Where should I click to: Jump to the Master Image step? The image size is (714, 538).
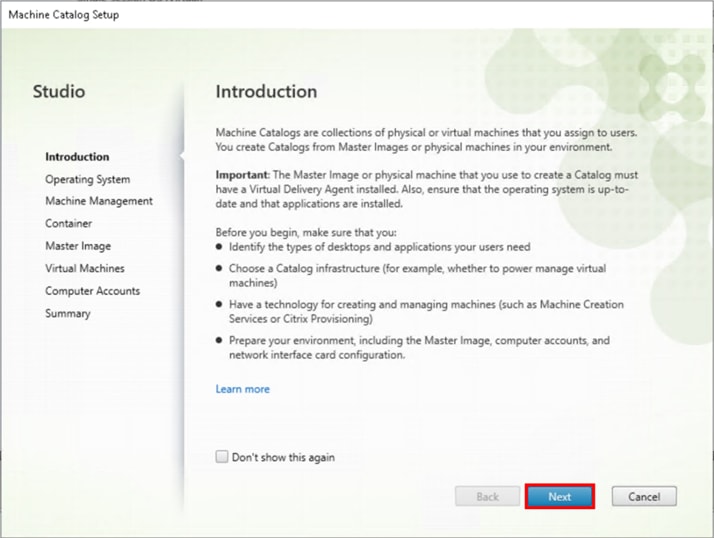78,246
